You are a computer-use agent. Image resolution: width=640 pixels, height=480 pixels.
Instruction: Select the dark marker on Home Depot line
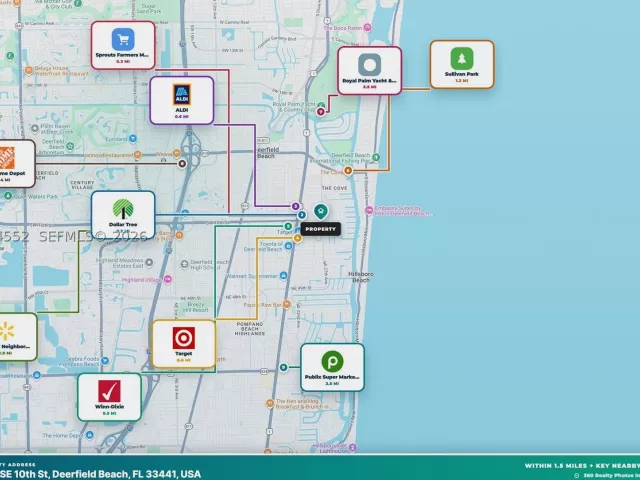[x=182, y=164]
